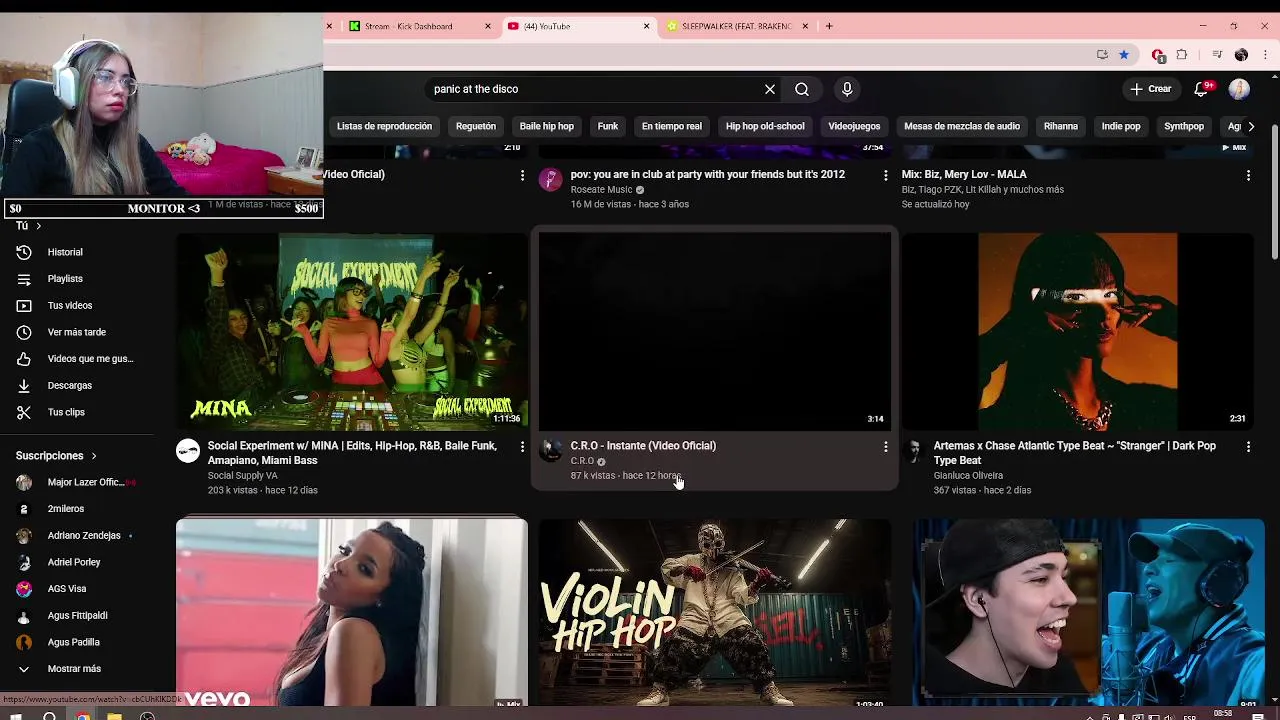Screen dimensions: 1280x720
Task: Clear the search box with the X icon
Action: tap(770, 89)
